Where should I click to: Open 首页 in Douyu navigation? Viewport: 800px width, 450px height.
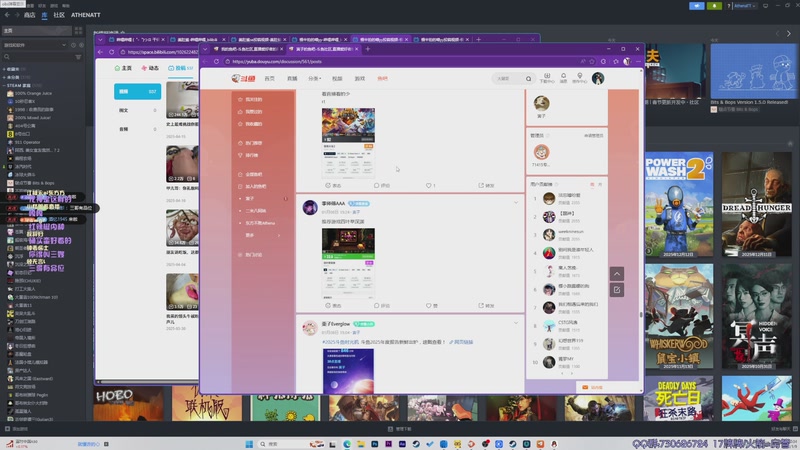[269, 79]
